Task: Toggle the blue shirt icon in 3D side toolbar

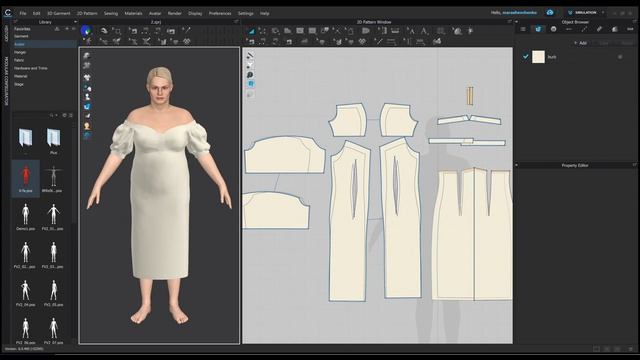Action: 87,107
